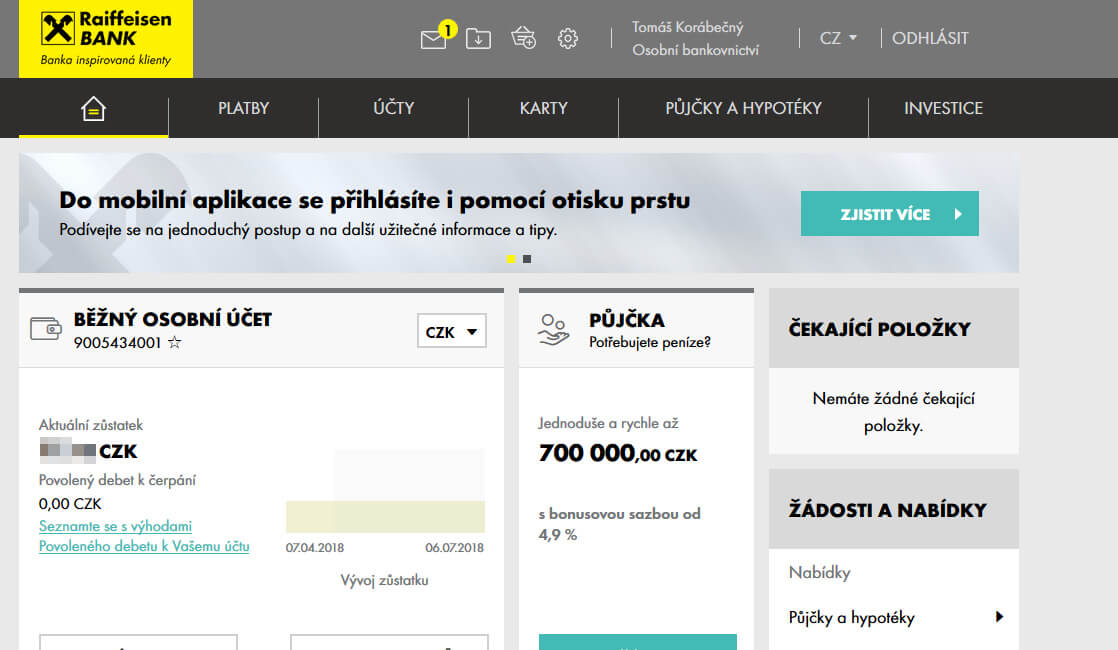Open the CZK currency dropdown
The width and height of the screenshot is (1118, 650).
click(x=451, y=331)
